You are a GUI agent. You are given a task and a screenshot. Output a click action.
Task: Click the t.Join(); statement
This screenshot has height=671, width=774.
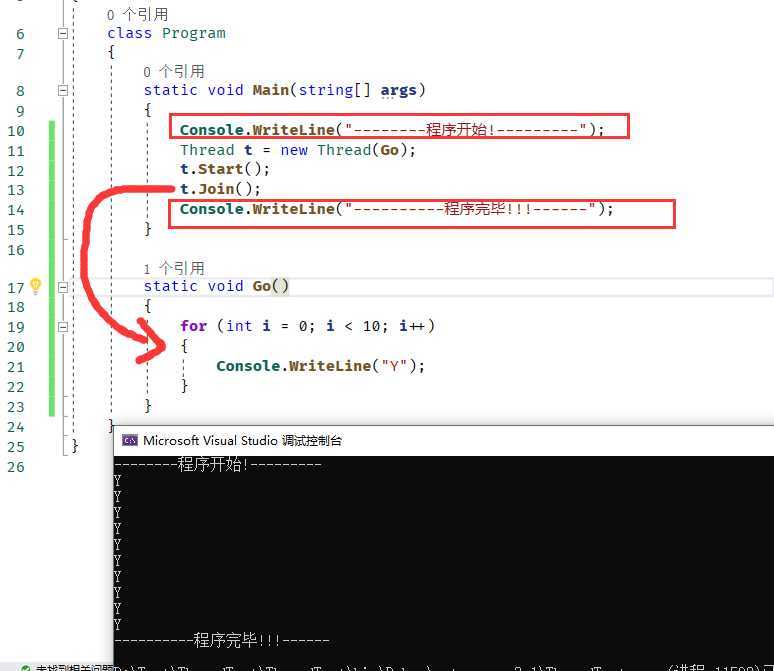(220, 189)
